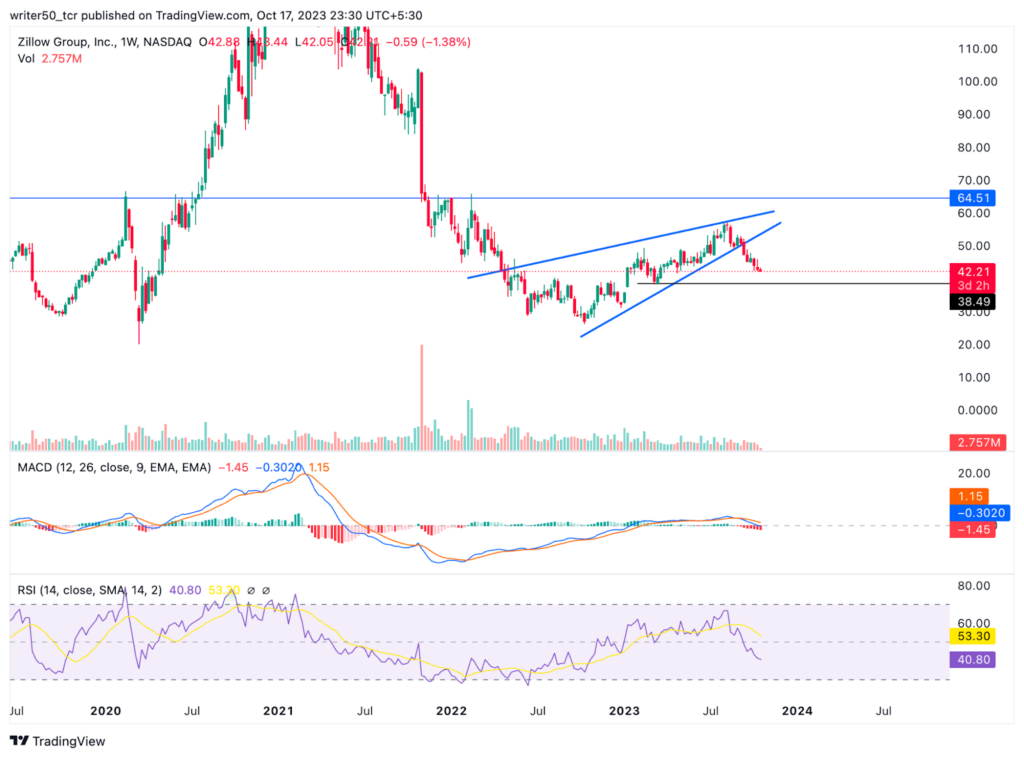Click the 2020 time axis label
Screen dimensions: 1024x758
point(105,710)
